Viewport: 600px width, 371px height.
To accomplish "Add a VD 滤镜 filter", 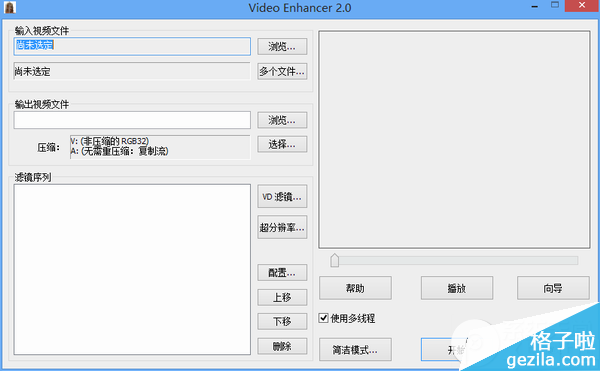I will coord(282,197).
